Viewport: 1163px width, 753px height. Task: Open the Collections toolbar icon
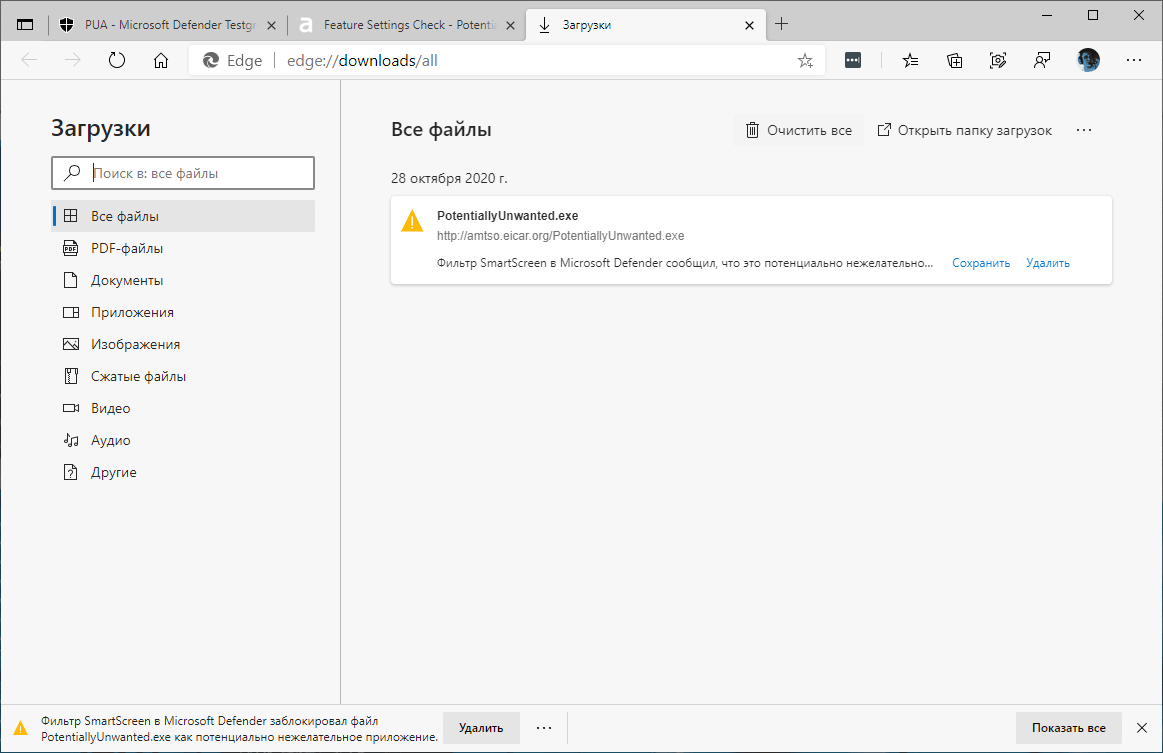point(955,60)
